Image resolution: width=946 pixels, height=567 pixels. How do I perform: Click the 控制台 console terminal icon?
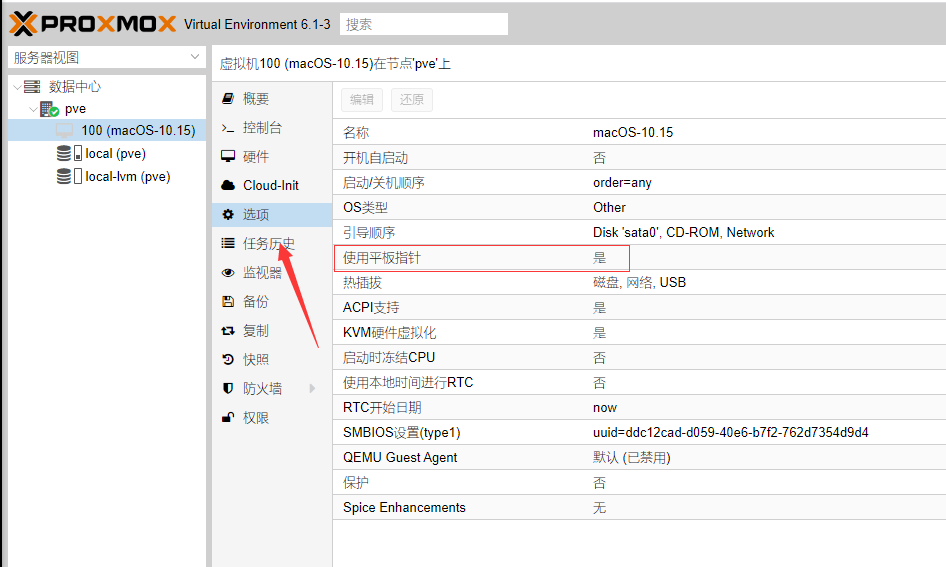tap(228, 128)
